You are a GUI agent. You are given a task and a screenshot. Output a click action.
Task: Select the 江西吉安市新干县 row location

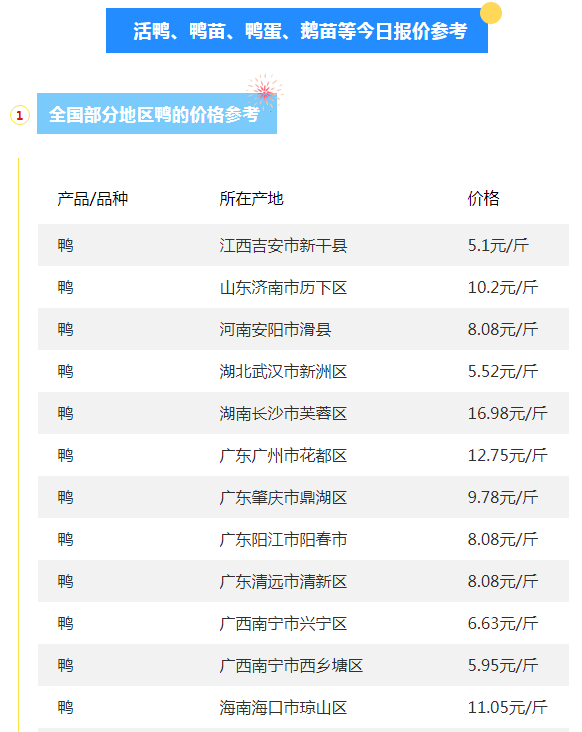[x=283, y=246]
